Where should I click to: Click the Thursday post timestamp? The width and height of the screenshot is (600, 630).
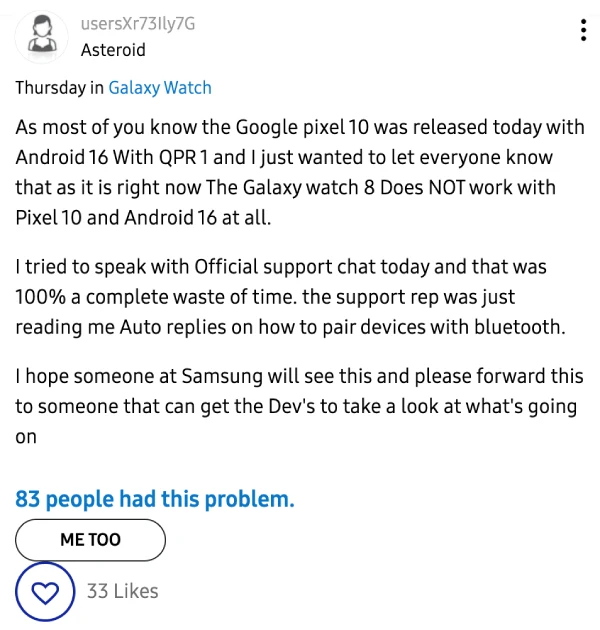point(50,88)
